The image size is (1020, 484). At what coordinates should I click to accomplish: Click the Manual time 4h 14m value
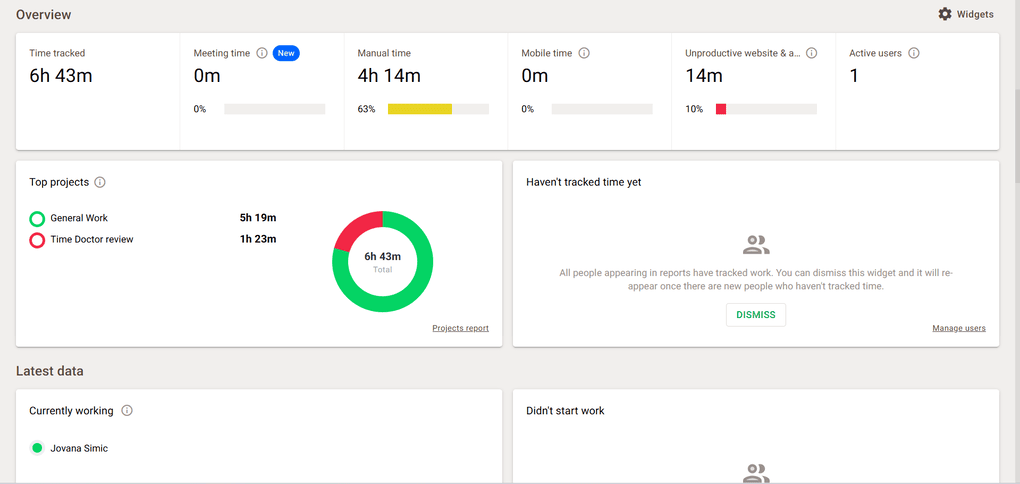tap(389, 76)
